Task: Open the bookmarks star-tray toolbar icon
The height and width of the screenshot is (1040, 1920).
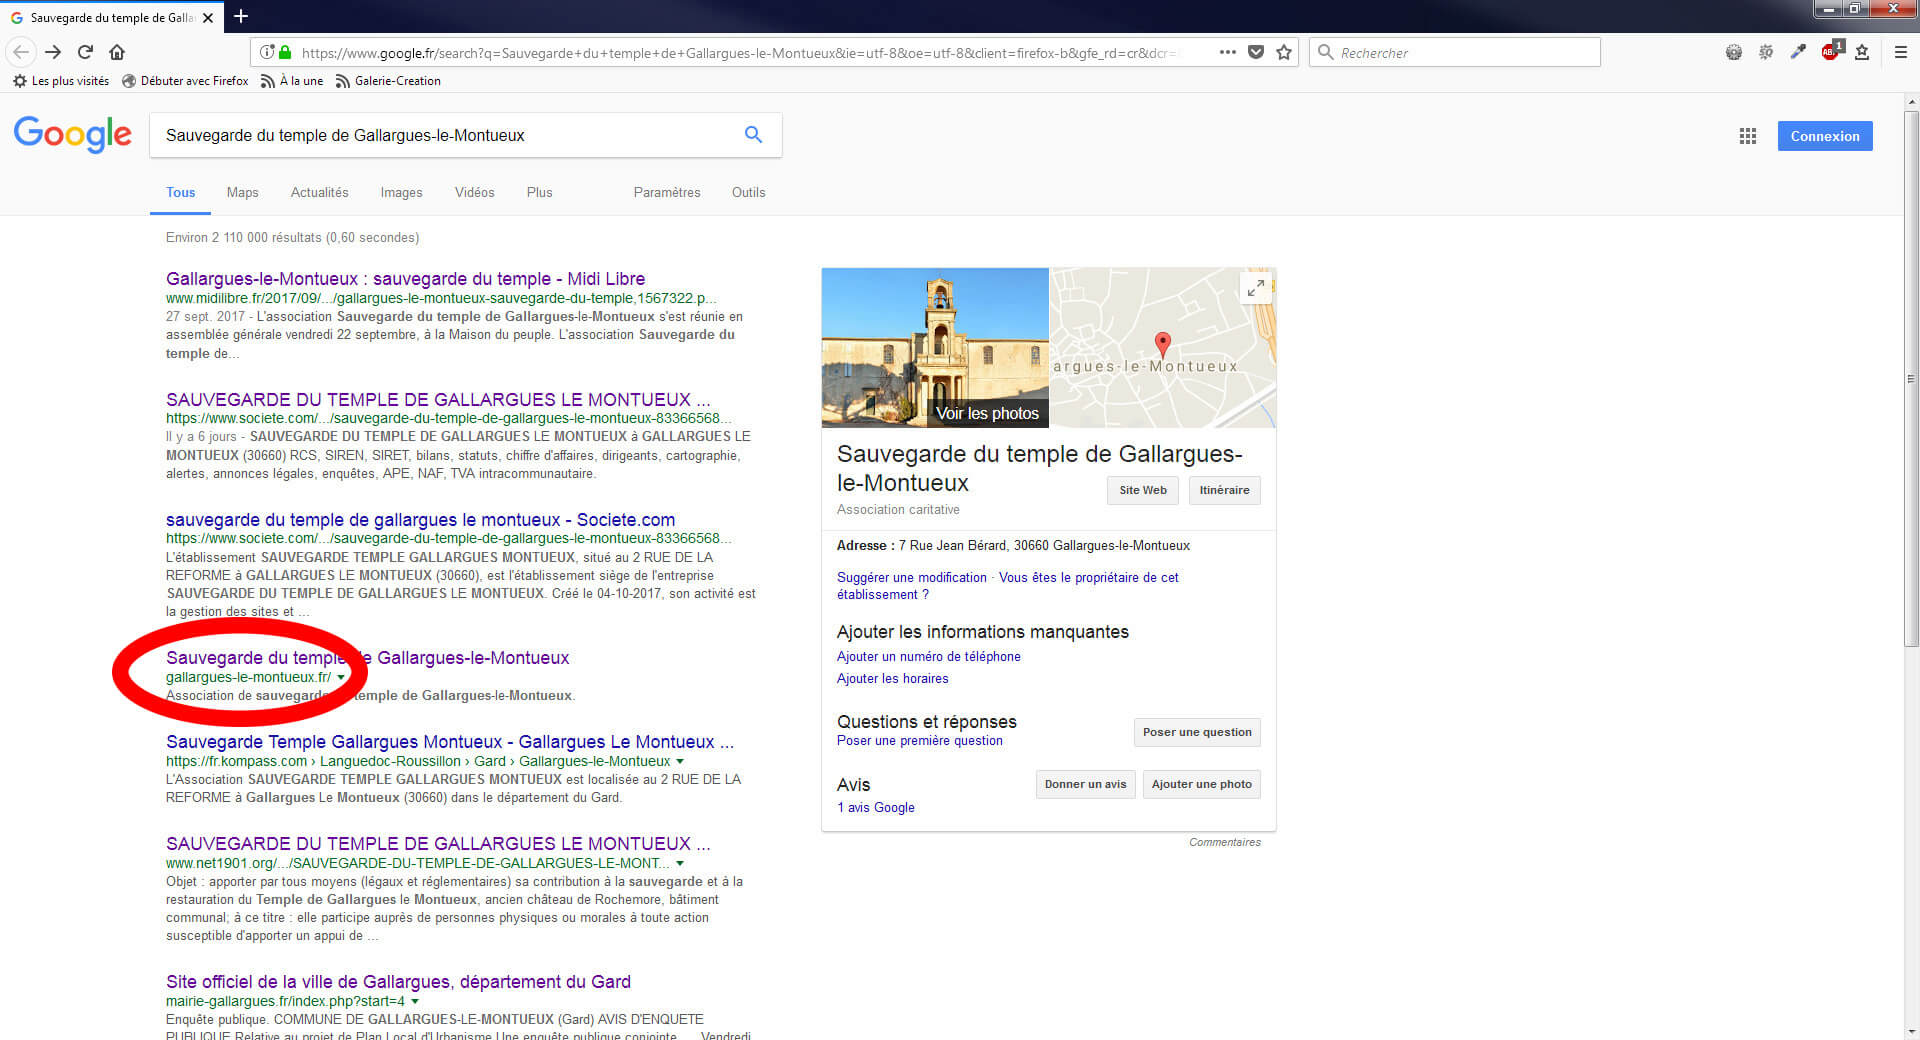Action: [x=1862, y=52]
